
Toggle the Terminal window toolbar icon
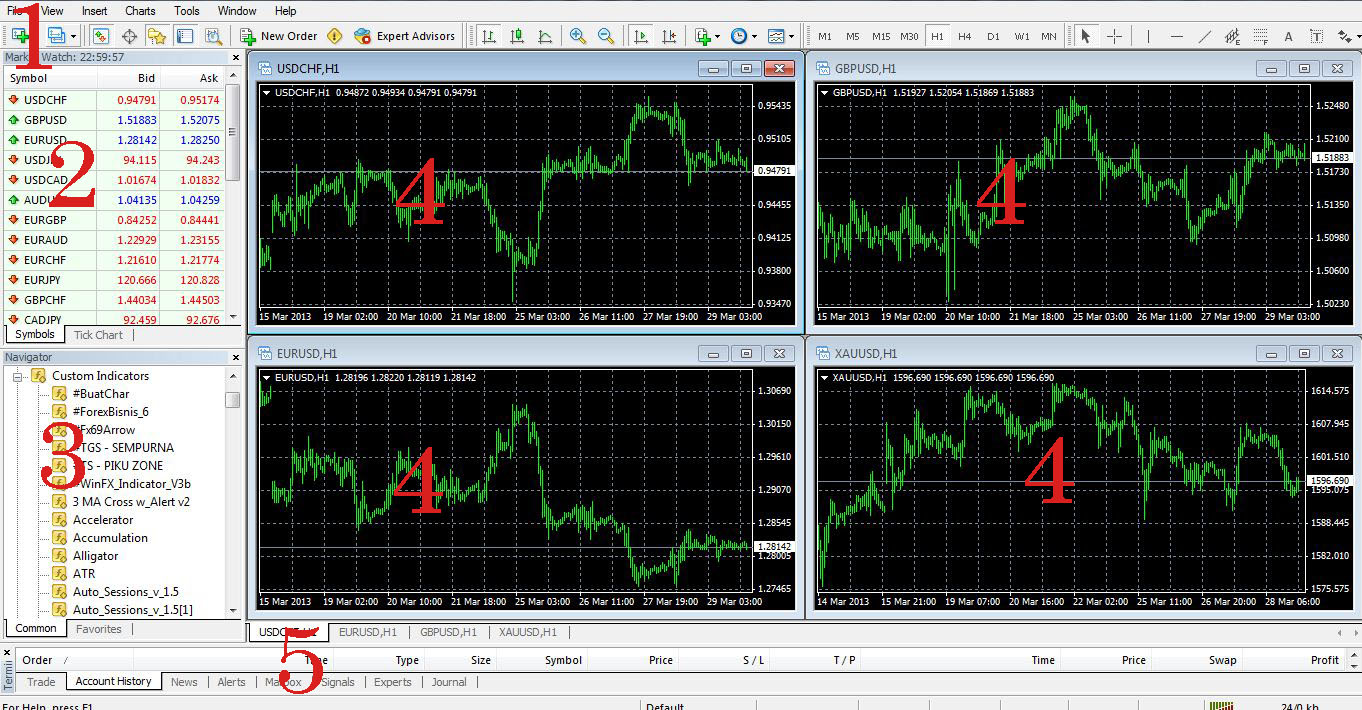click(185, 36)
